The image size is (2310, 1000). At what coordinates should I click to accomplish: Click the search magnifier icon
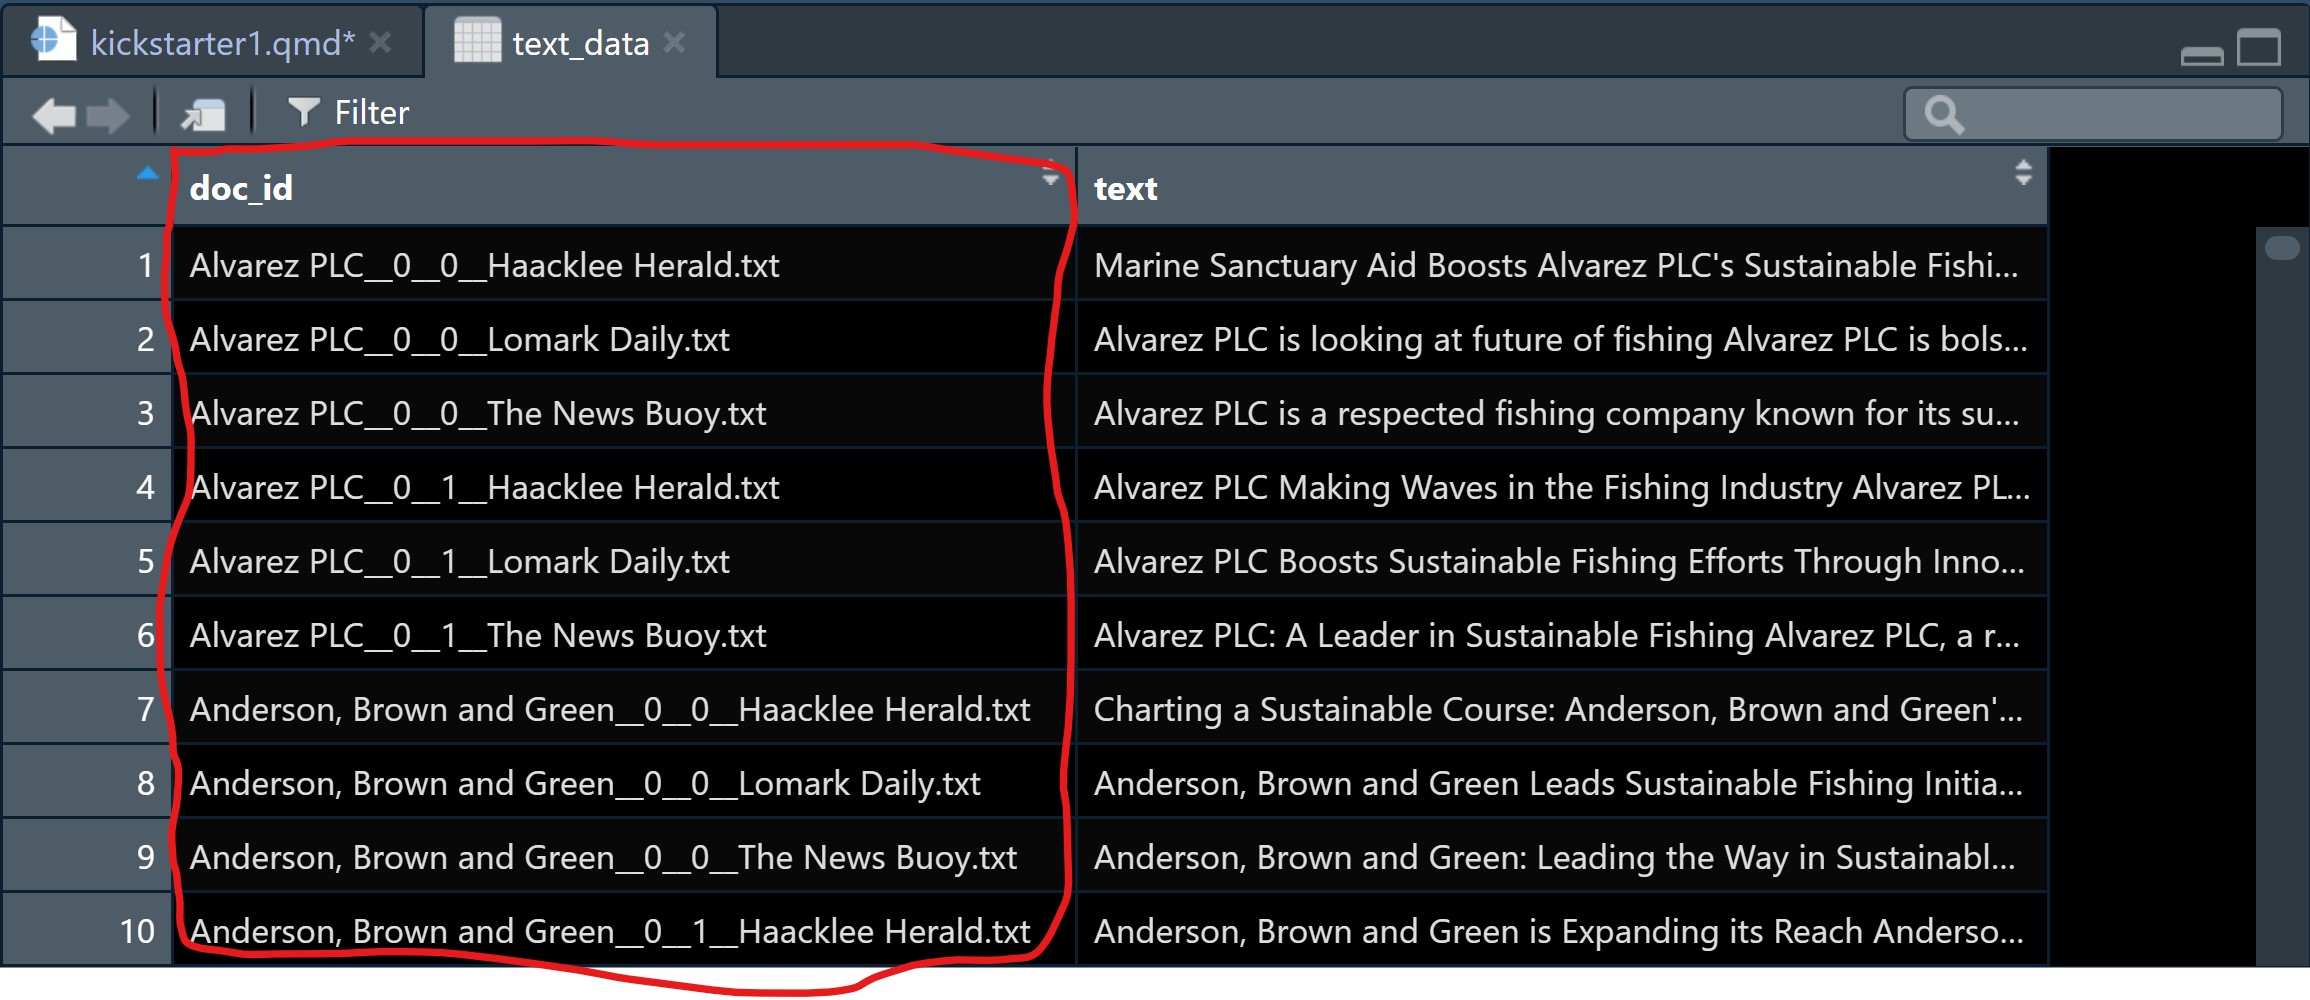(x=1943, y=115)
